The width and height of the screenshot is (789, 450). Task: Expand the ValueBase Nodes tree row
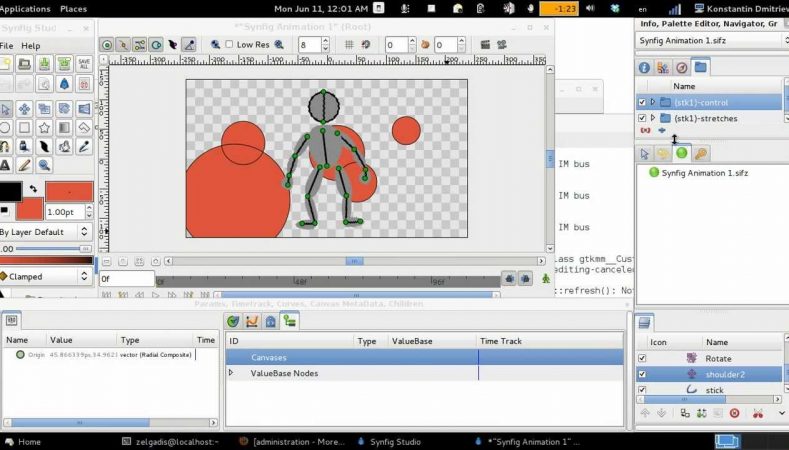coord(231,373)
